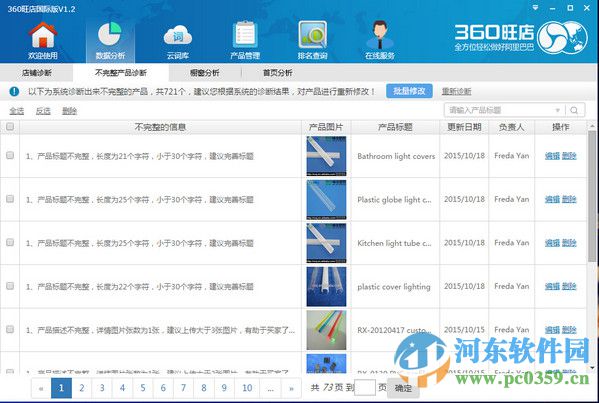Click the 重新诊断 link
This screenshot has height=403, width=599.
click(x=457, y=92)
